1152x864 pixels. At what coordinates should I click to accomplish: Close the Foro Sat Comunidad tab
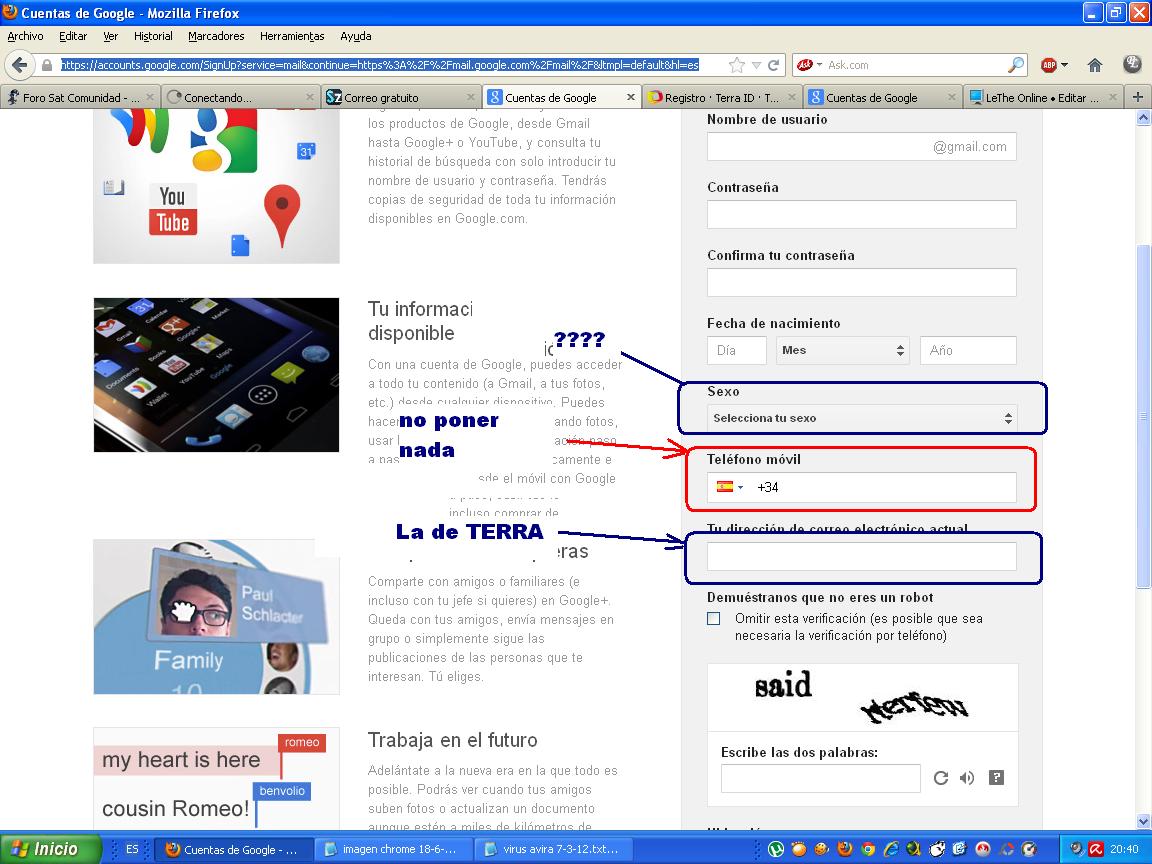pos(150,97)
